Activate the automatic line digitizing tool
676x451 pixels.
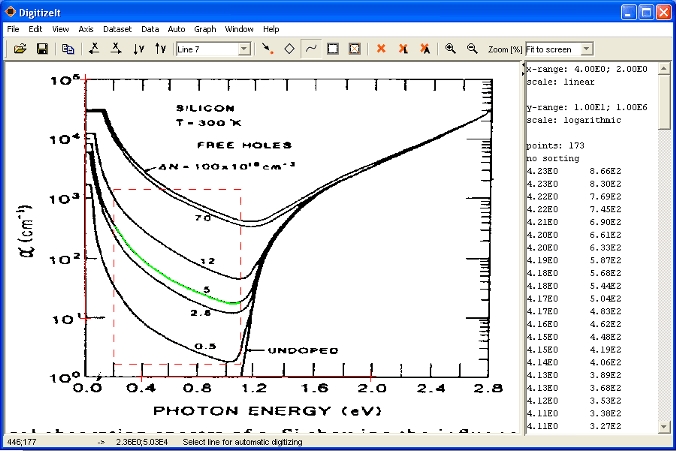point(311,48)
